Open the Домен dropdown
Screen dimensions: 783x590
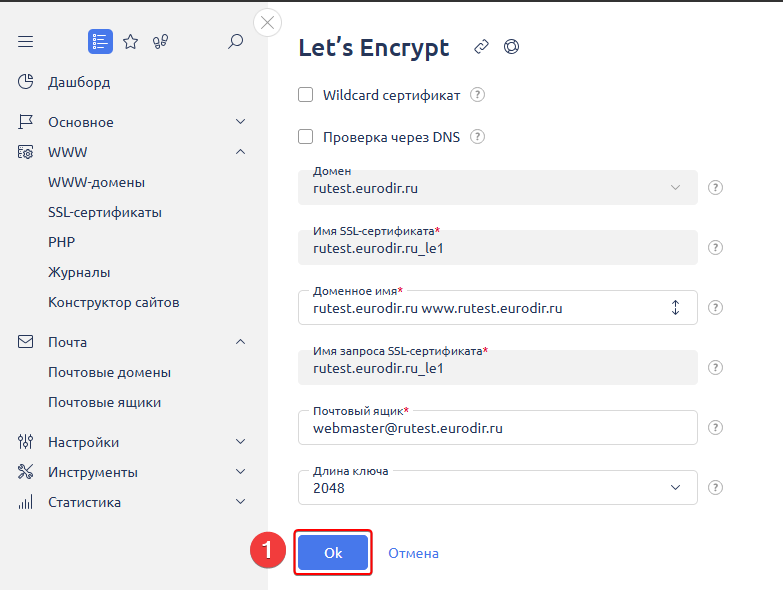[497, 188]
